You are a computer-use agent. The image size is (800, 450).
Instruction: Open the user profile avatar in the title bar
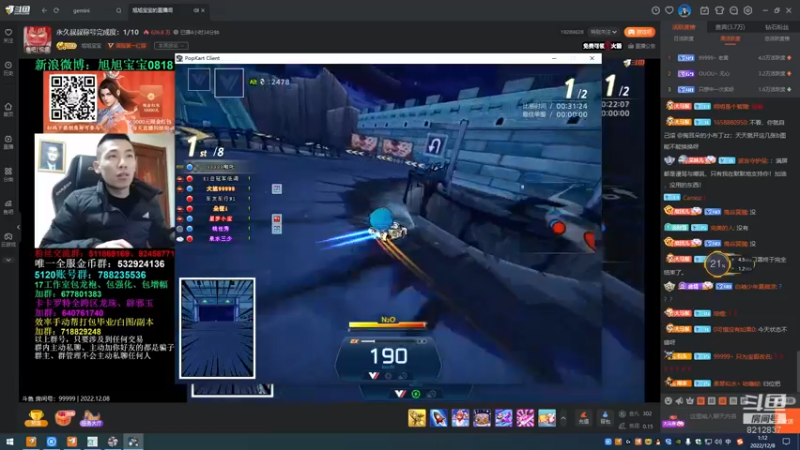tap(685, 10)
